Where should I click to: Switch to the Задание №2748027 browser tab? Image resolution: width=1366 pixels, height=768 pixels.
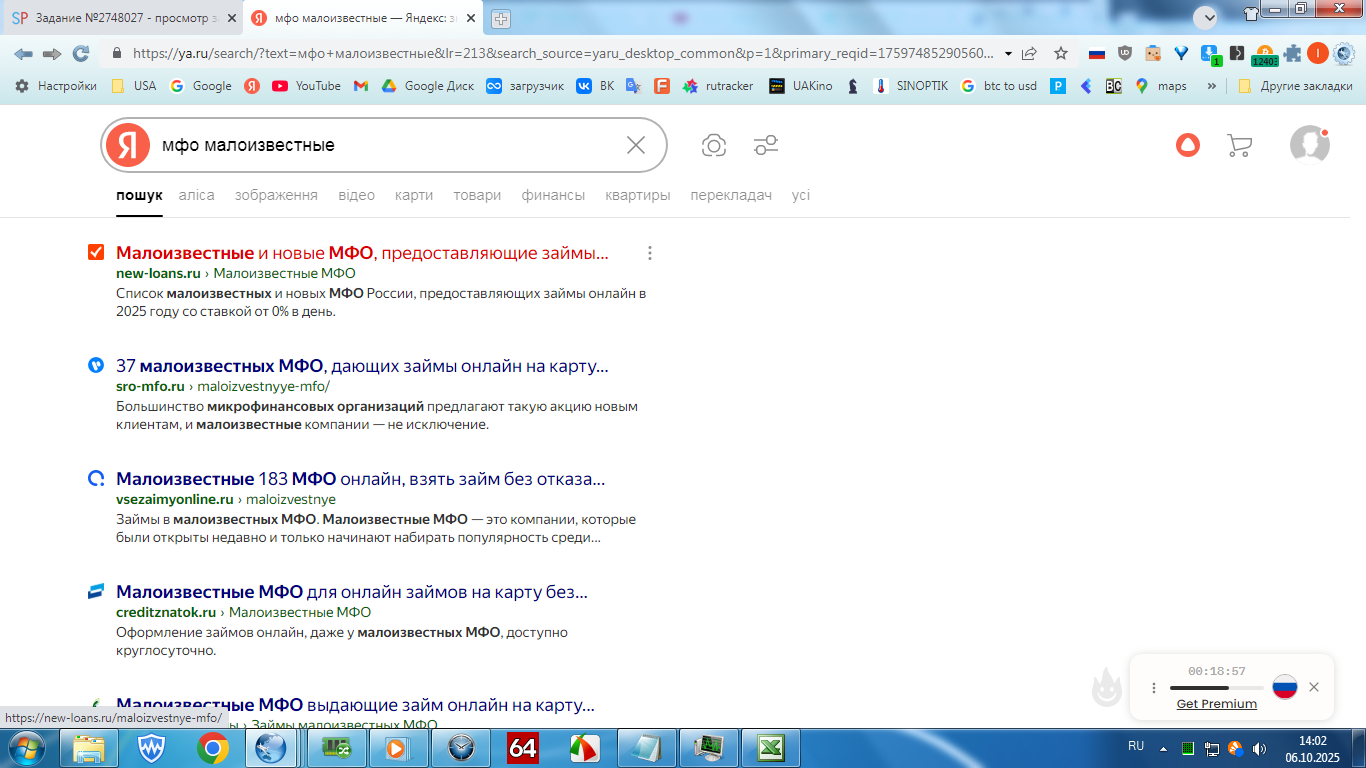(122, 18)
